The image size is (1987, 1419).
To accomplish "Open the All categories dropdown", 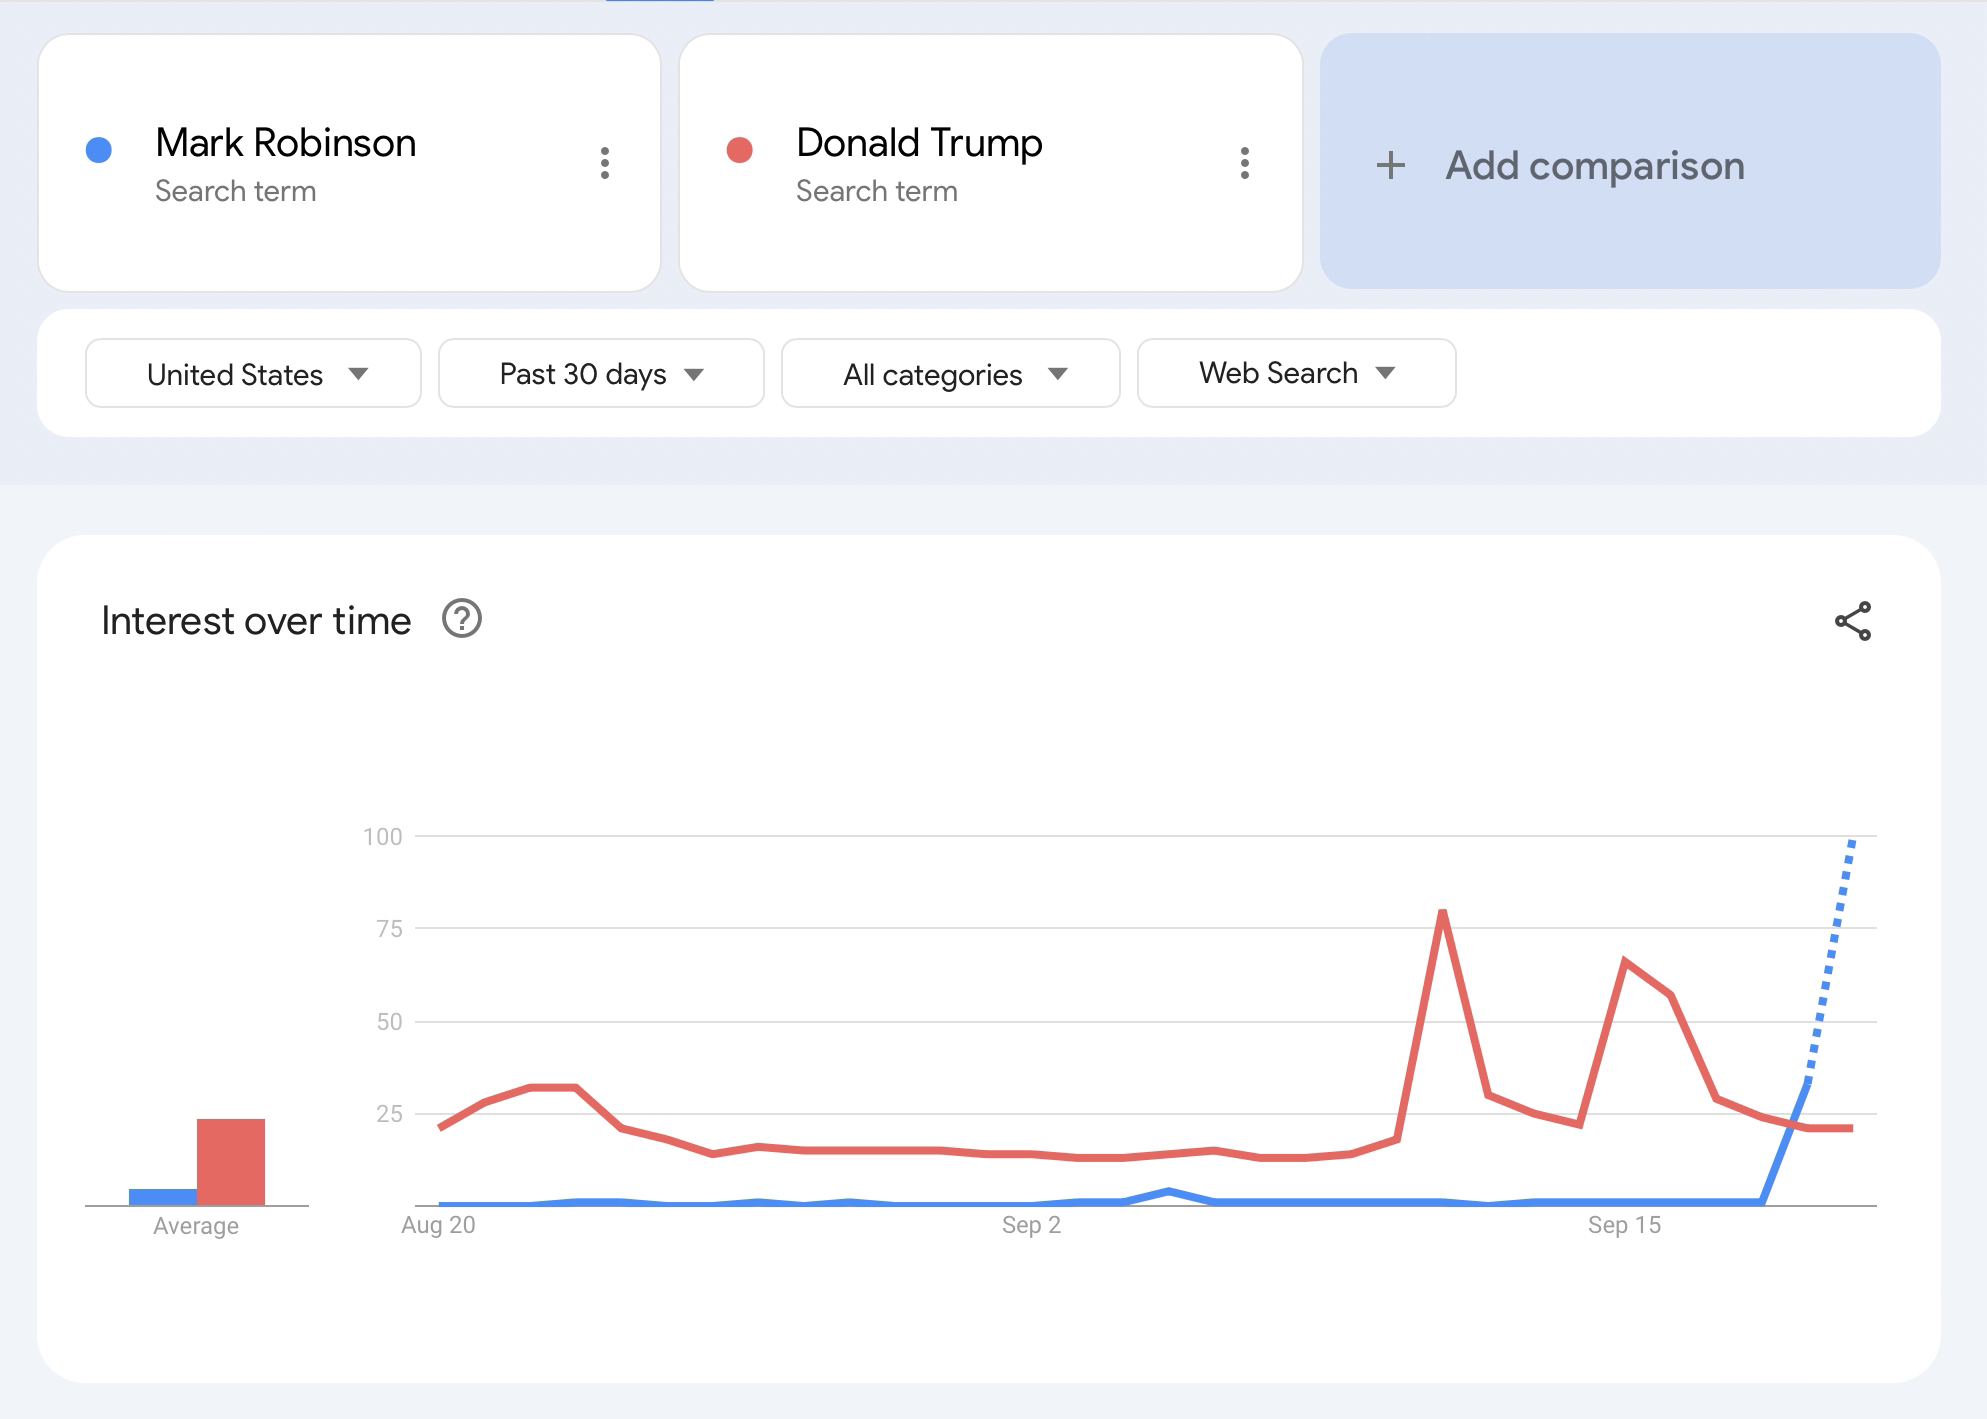I will (950, 373).
